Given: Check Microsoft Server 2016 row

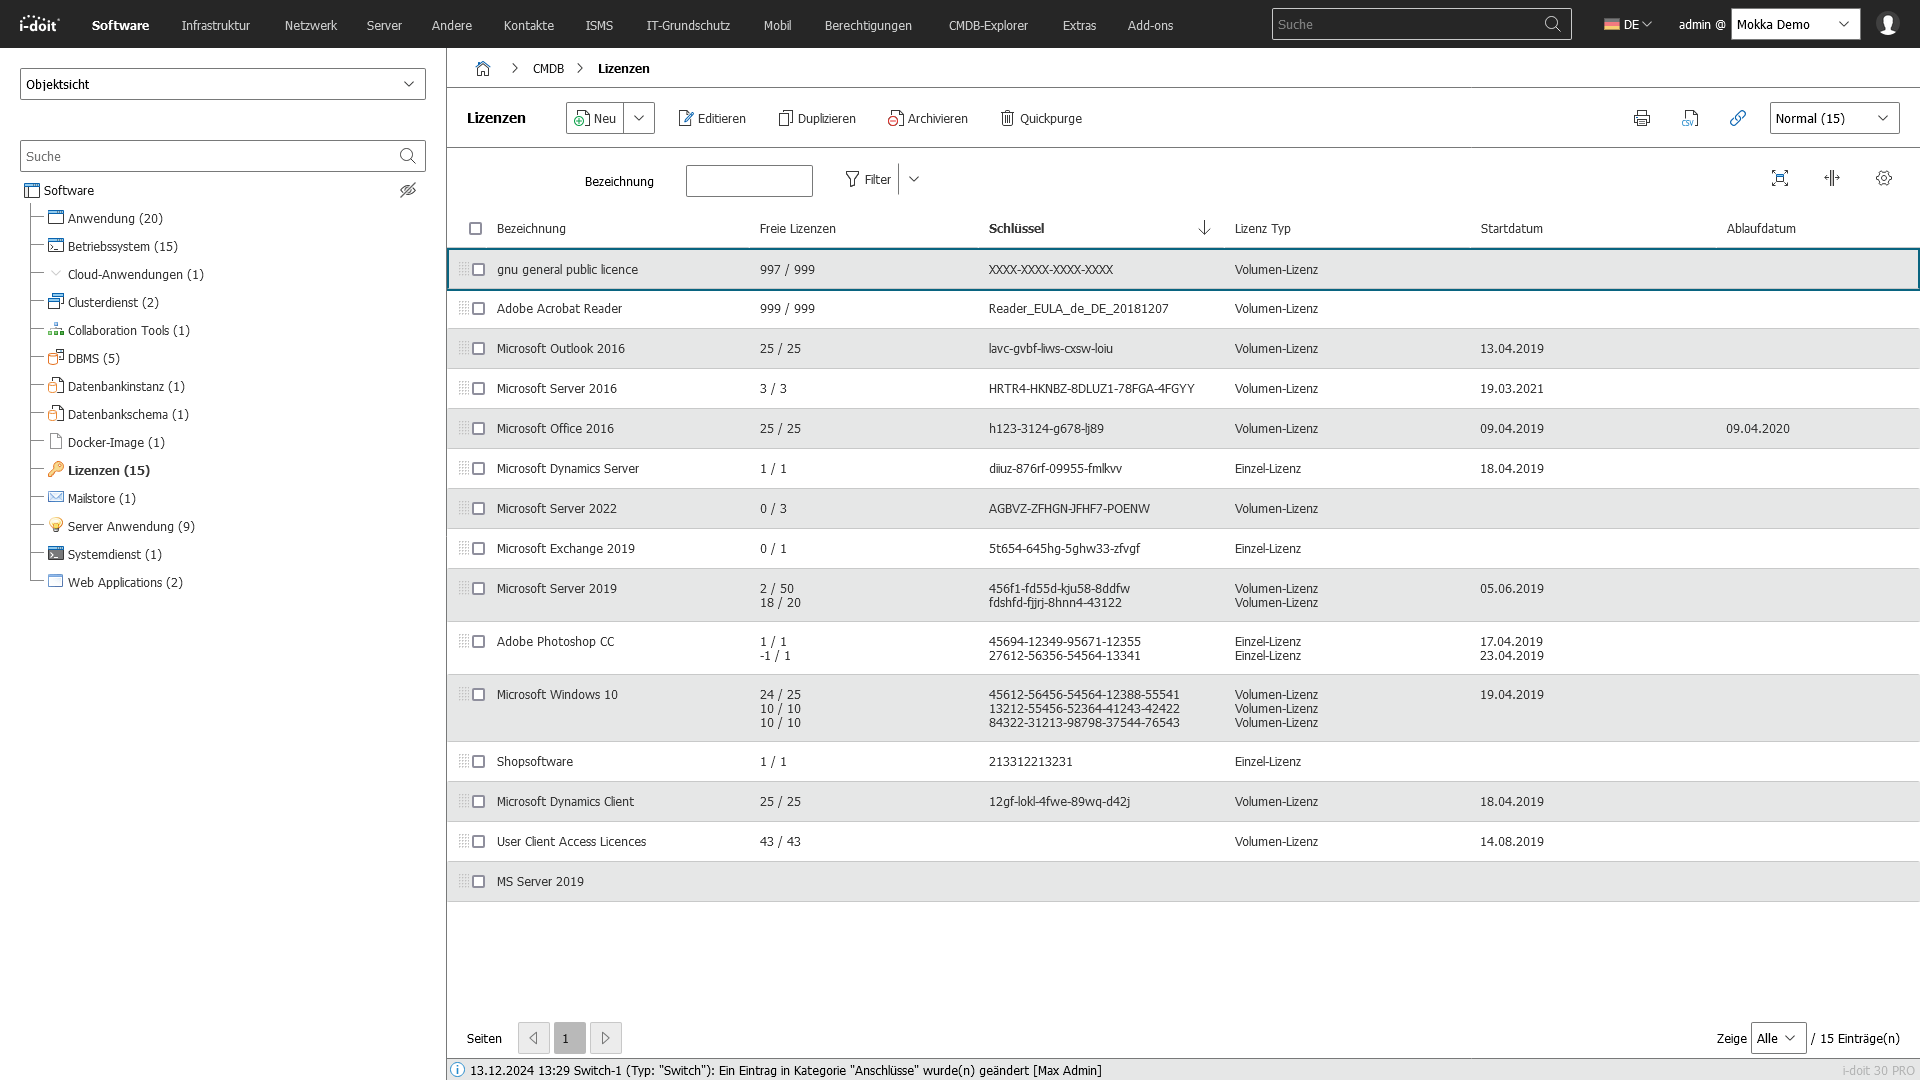Looking at the screenshot, I should coord(478,389).
